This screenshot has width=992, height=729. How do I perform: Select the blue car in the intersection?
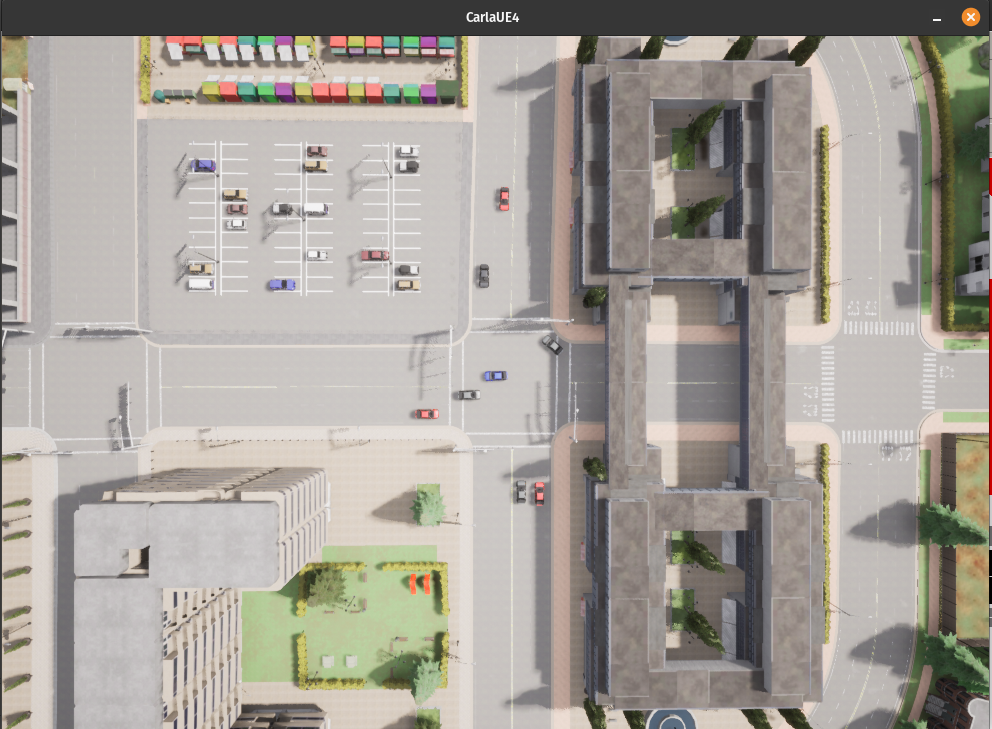pos(495,376)
